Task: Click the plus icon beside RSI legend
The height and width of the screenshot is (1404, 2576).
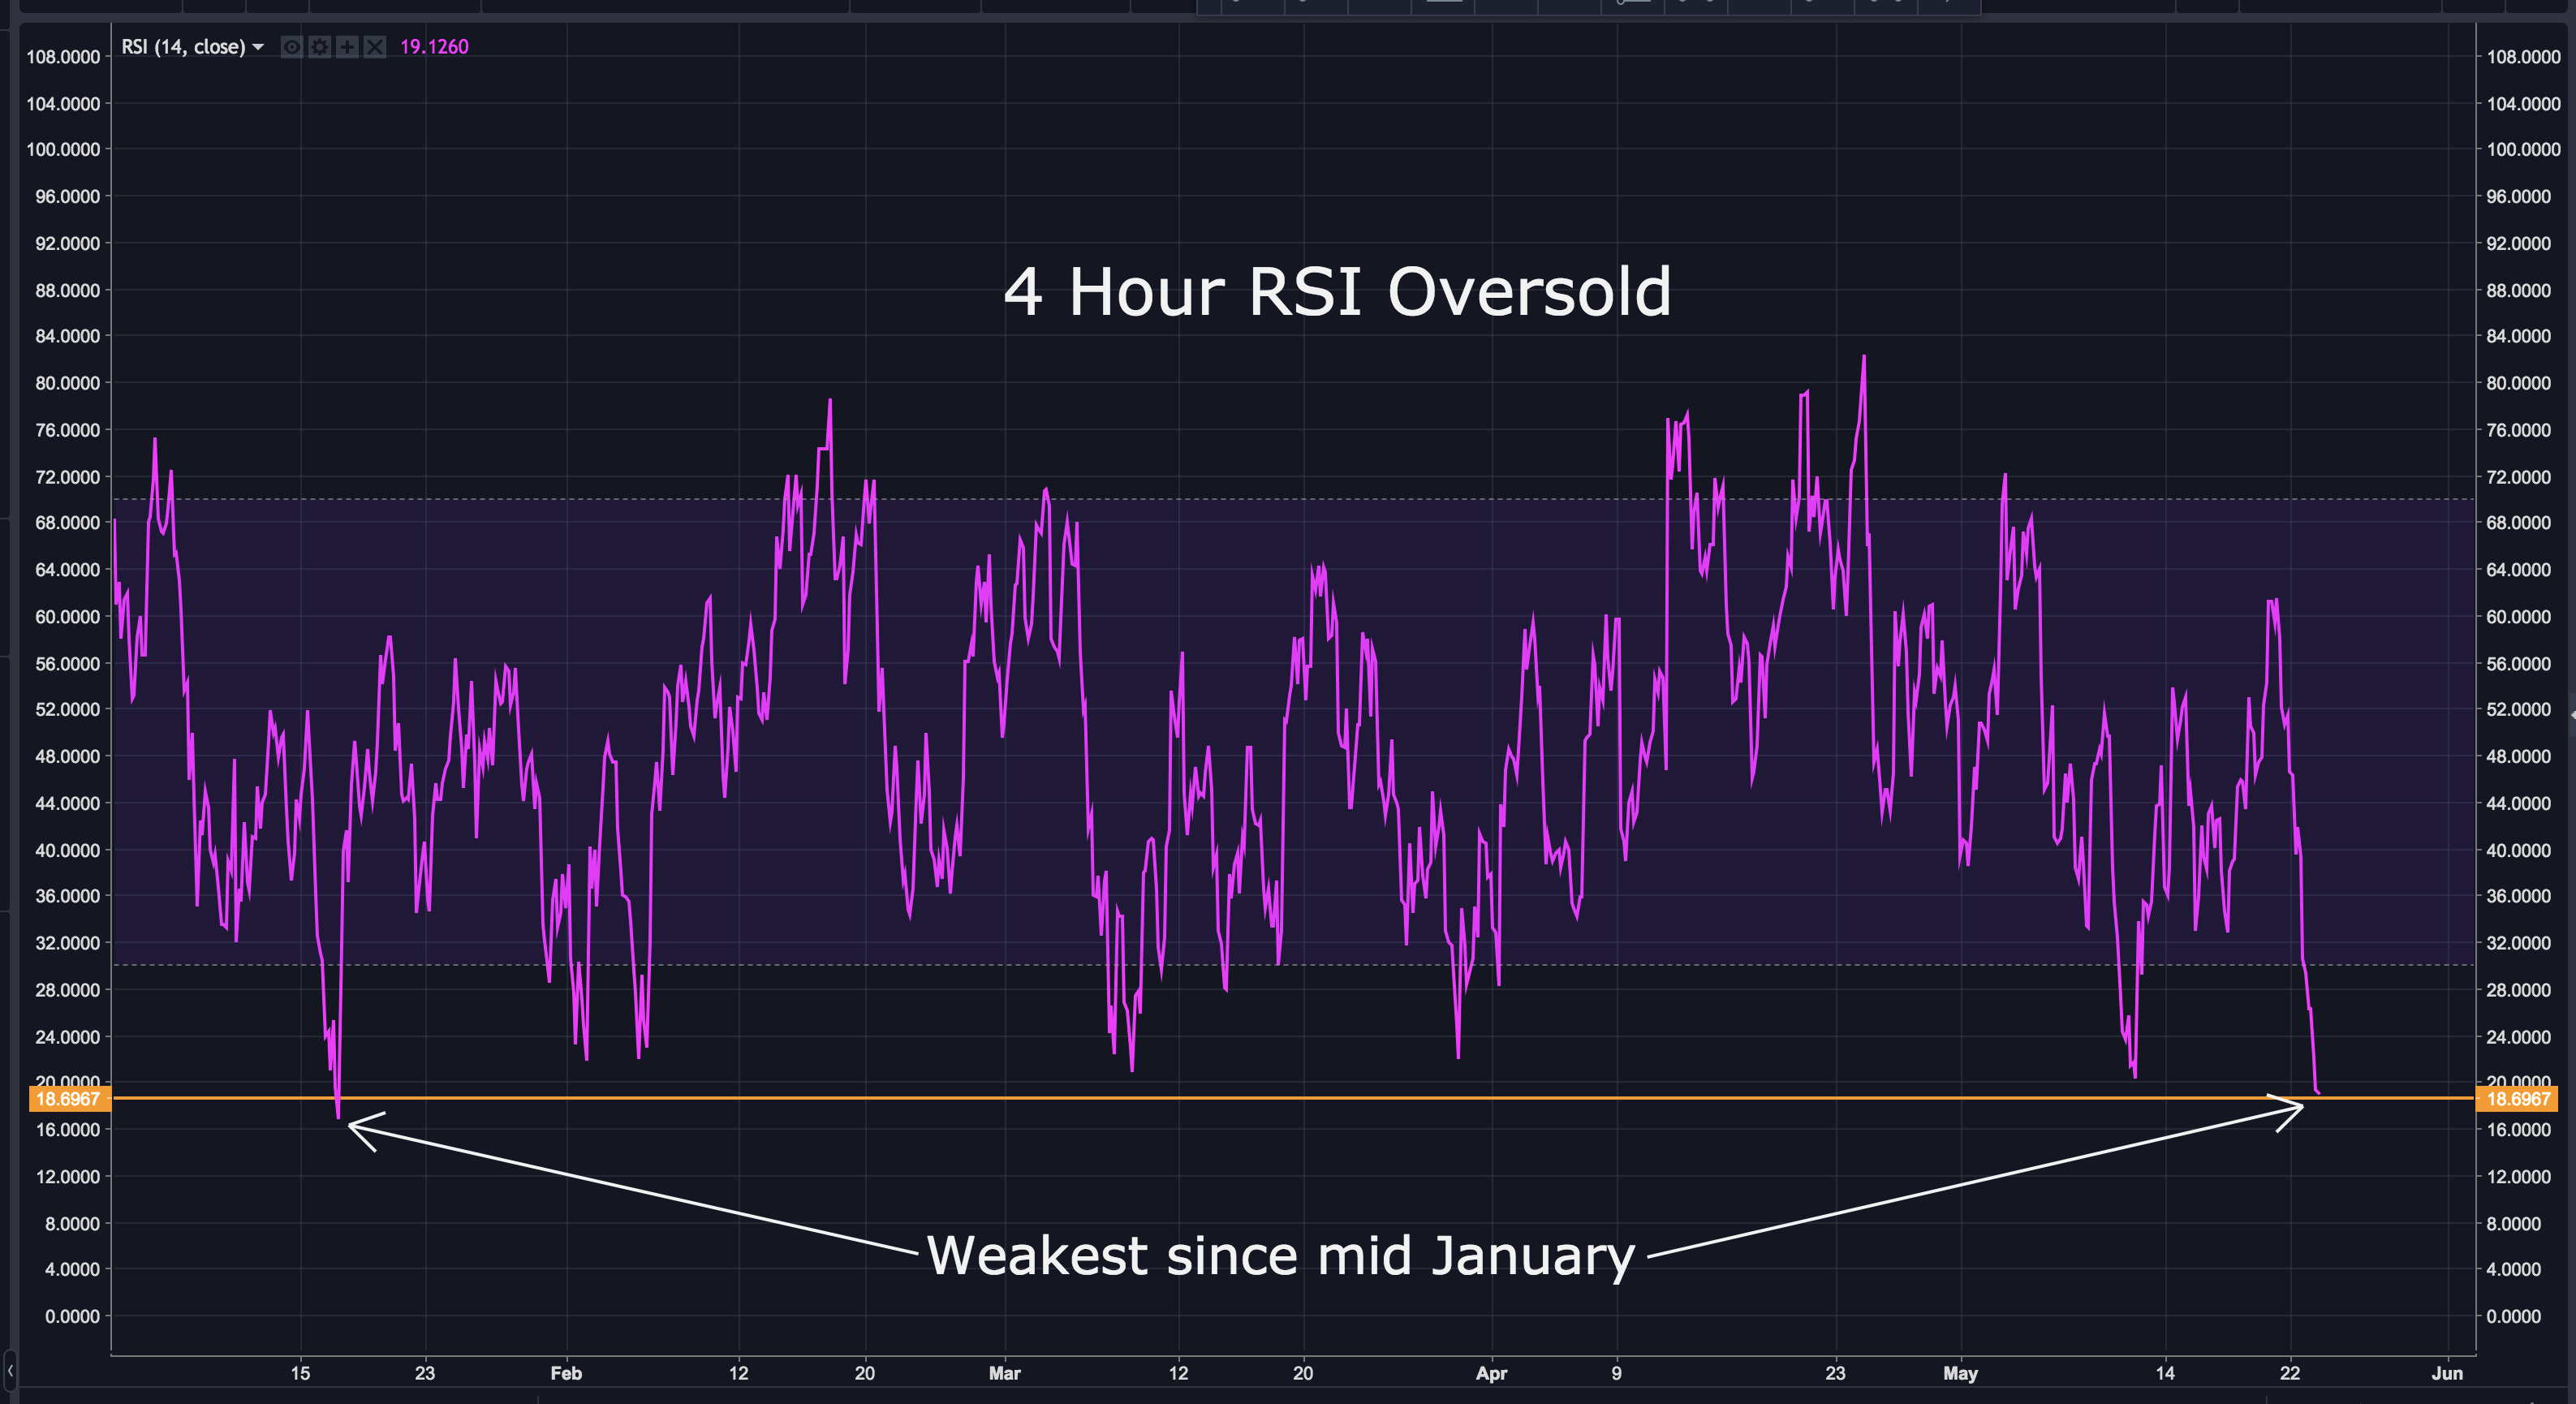Action: (347, 47)
